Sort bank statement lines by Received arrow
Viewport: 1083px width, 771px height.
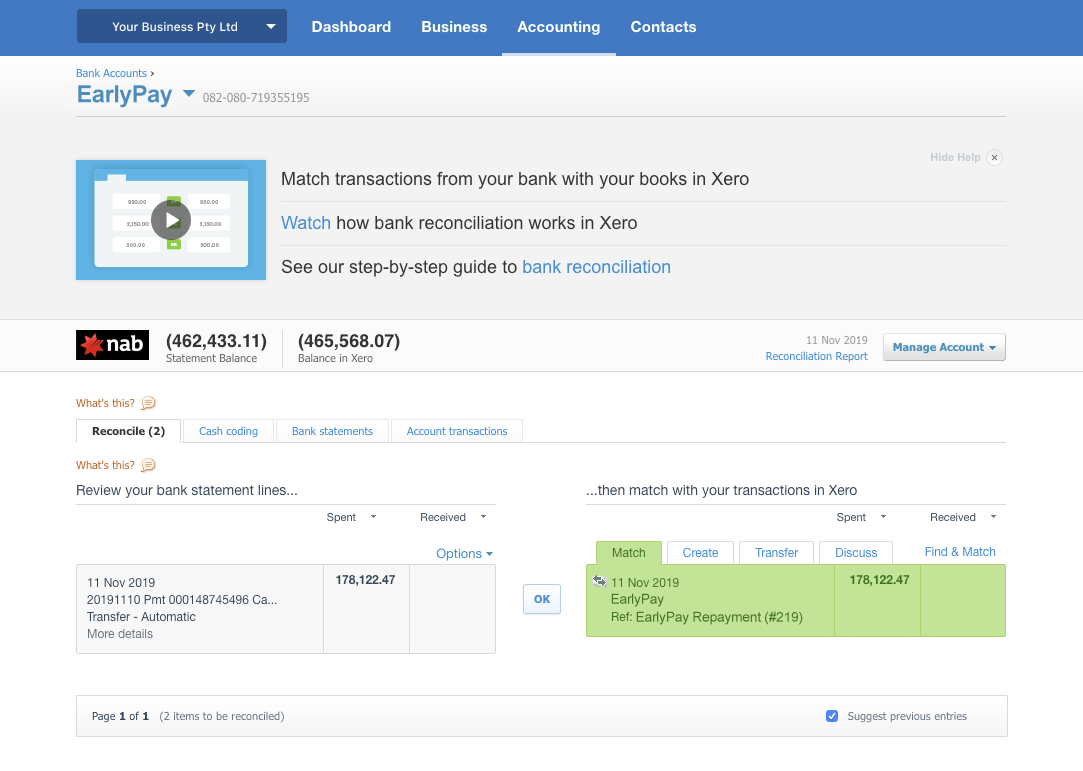pos(483,517)
